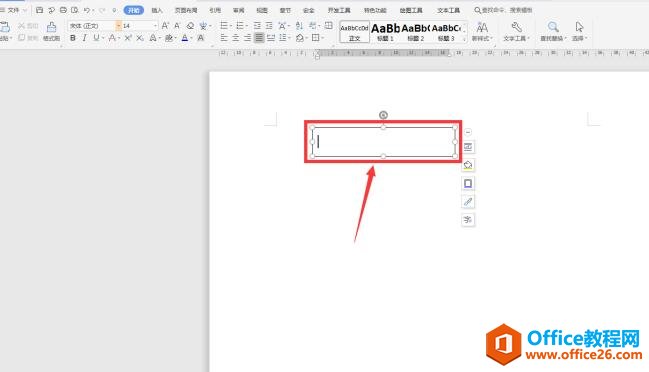Increase font size with the A+ icon
Image resolution: width=649 pixels, height=372 pixels.
coord(165,26)
